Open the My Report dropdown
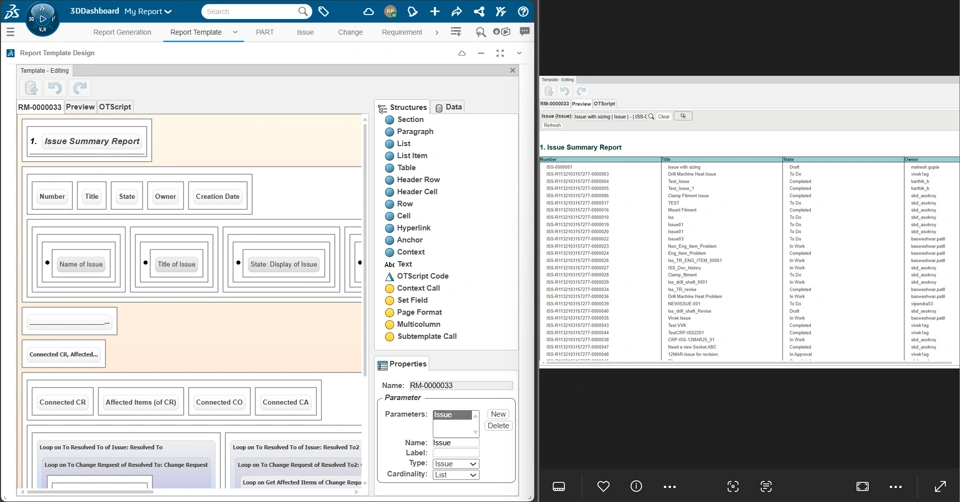The image size is (960, 502). tap(148, 11)
